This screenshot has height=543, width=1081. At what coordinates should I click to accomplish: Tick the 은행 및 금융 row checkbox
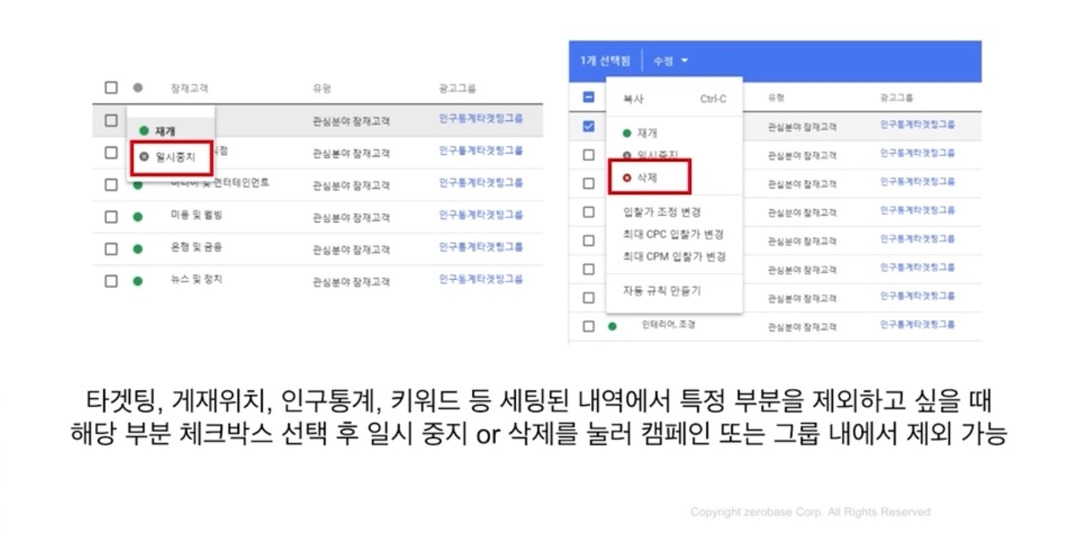coord(111,249)
